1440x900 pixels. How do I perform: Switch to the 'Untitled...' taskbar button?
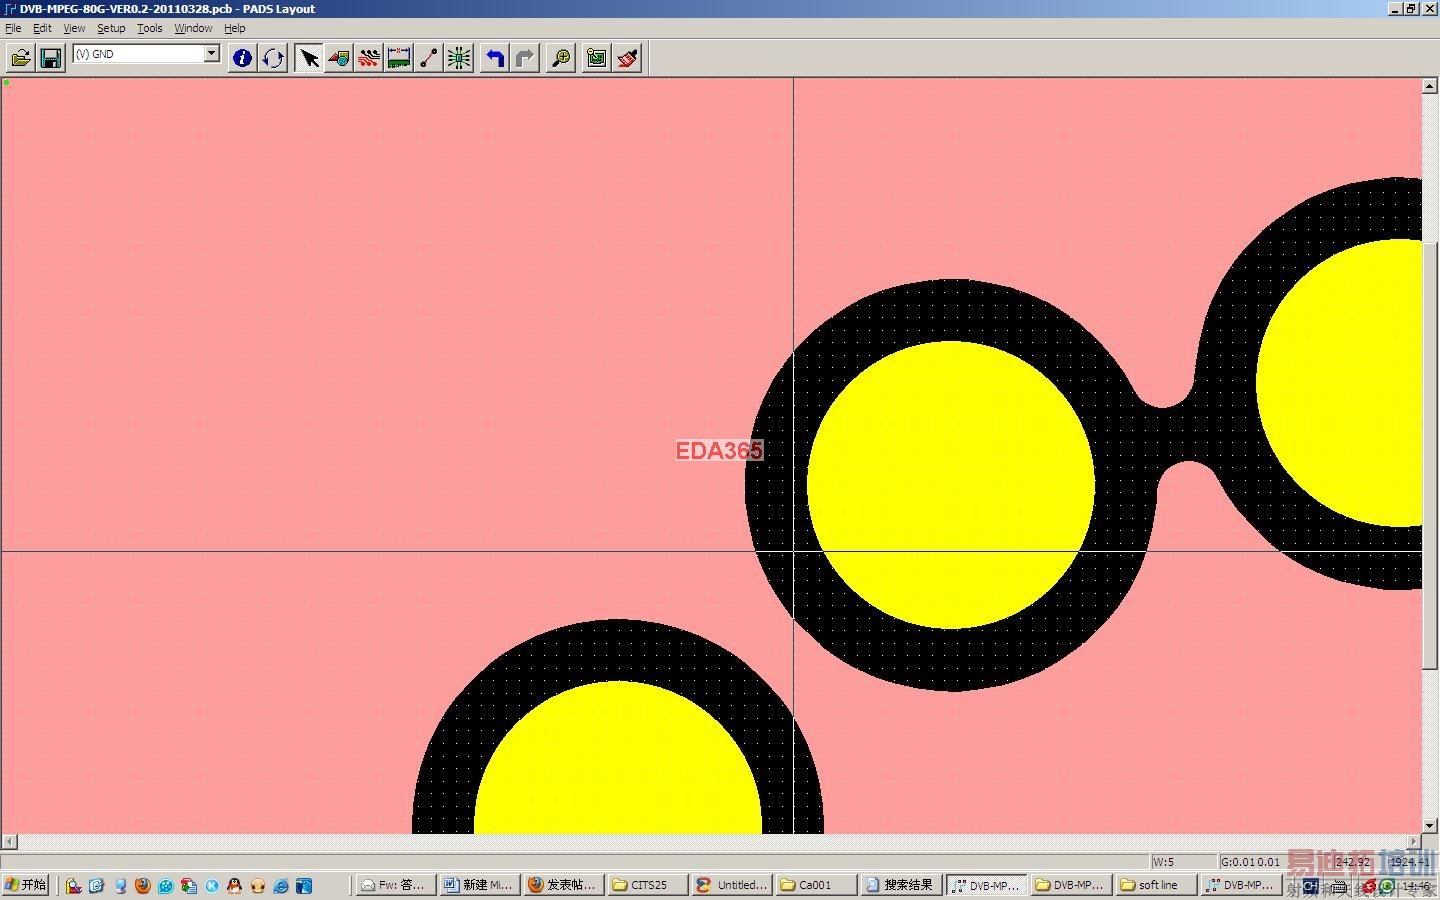pos(732,885)
